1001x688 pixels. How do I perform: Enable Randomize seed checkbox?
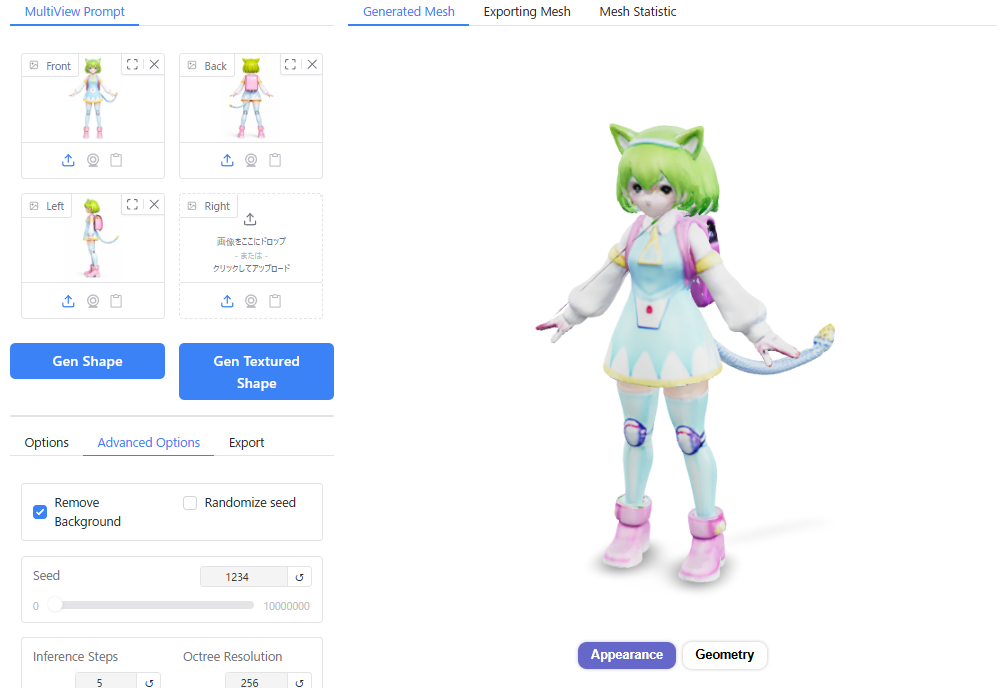pyautogui.click(x=190, y=503)
